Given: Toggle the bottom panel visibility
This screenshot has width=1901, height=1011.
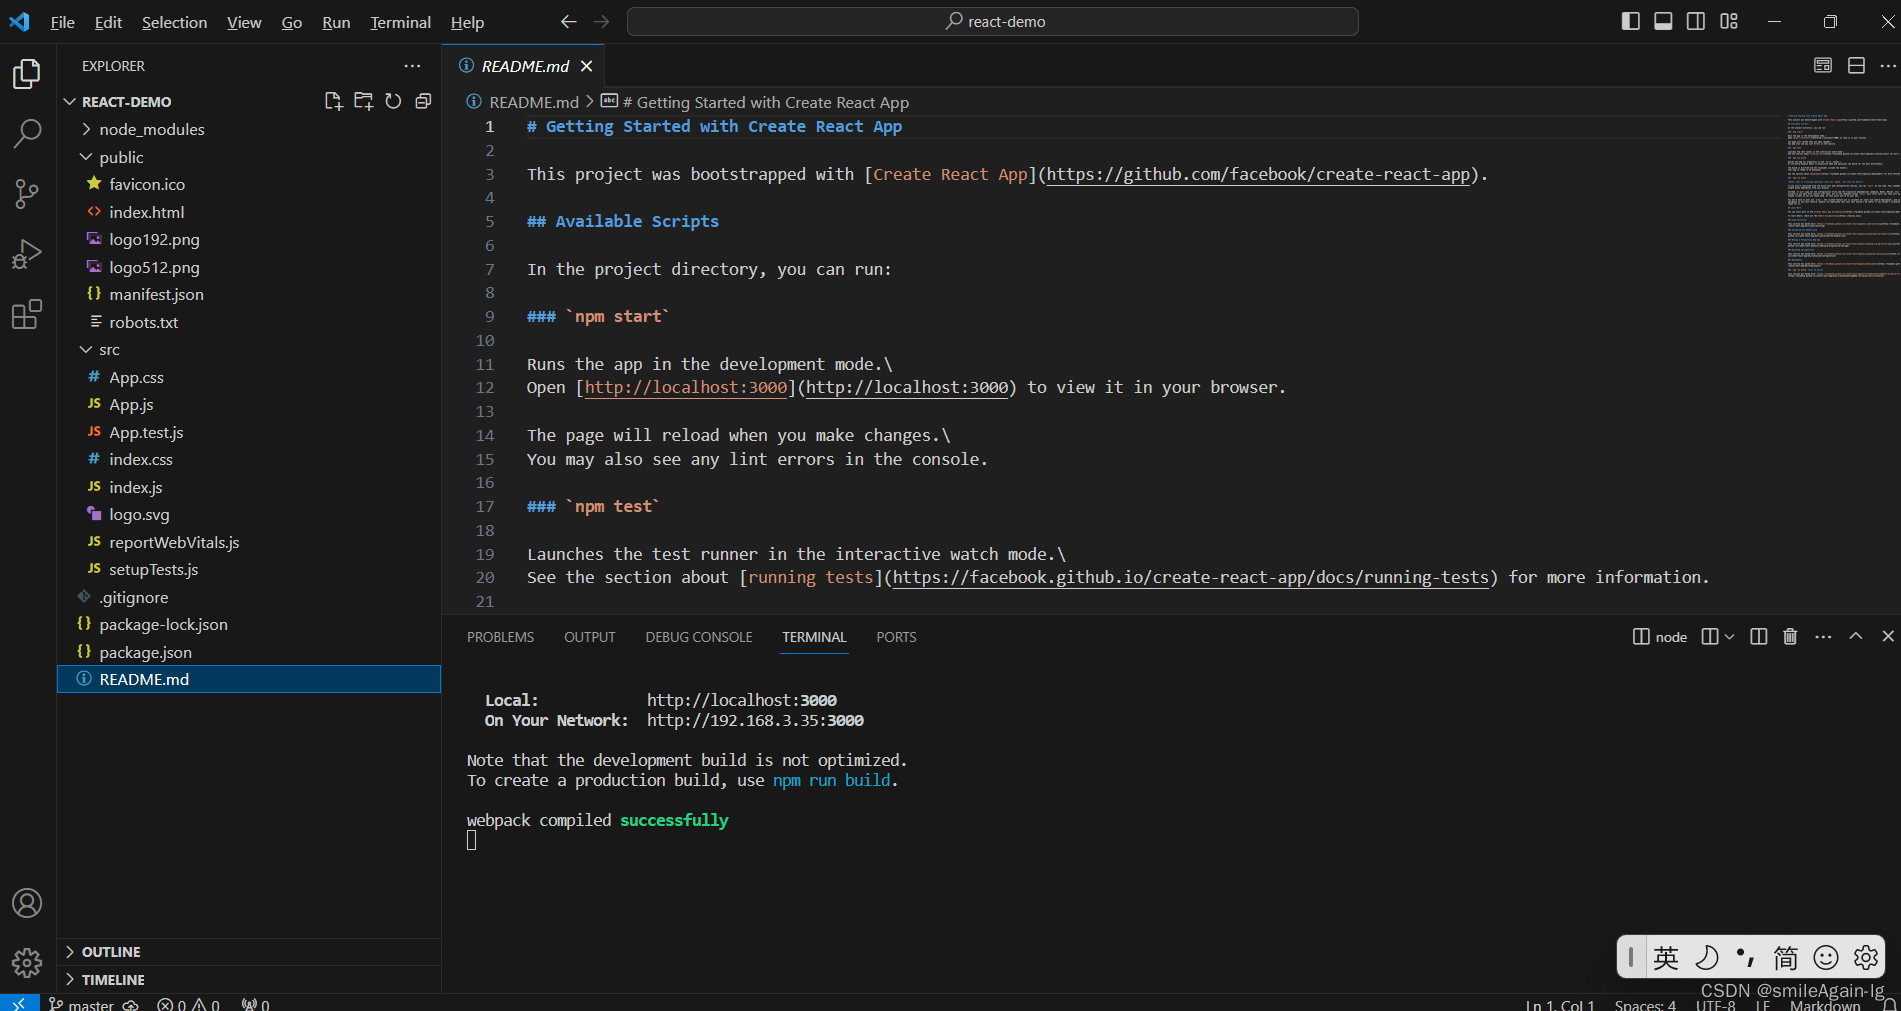Looking at the screenshot, I should pos(1663,22).
